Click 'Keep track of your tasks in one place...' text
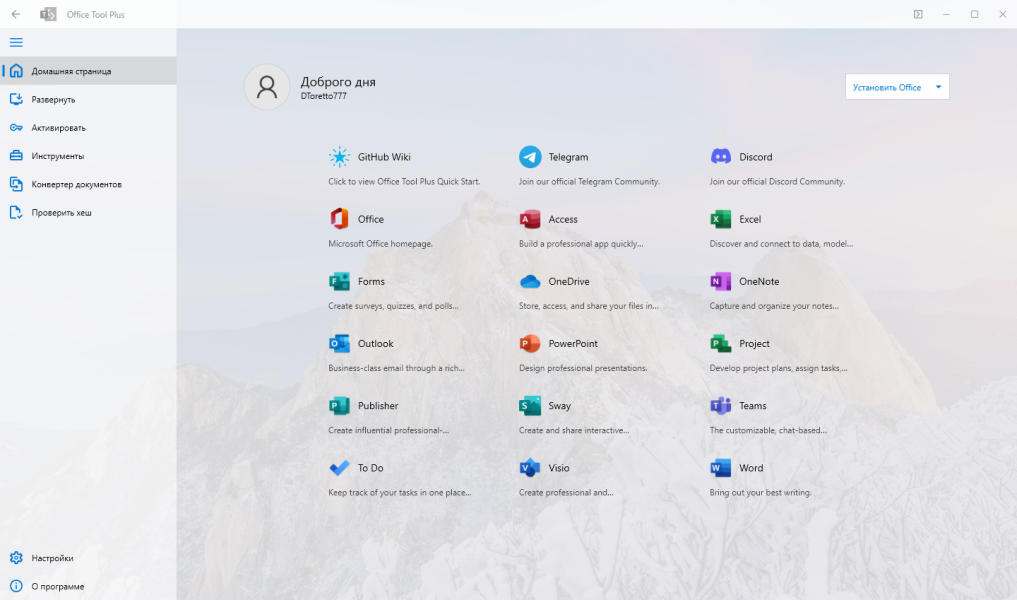Image resolution: width=1017 pixels, height=600 pixels. 400,493
